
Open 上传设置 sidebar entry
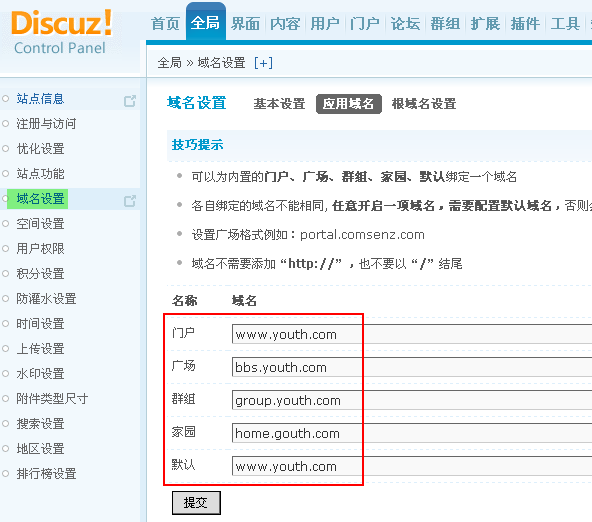point(40,349)
